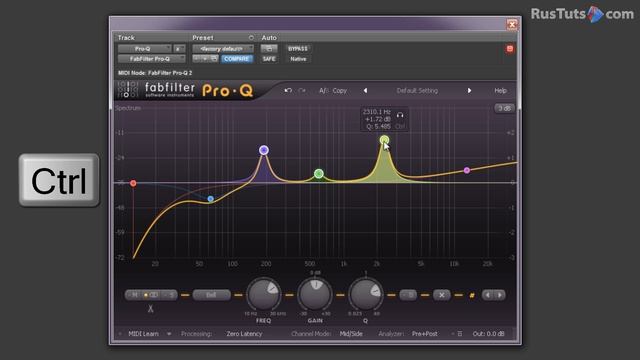Image resolution: width=640 pixels, height=360 pixels.
Task: Select Side (S) channel in band selector
Action: (170, 295)
